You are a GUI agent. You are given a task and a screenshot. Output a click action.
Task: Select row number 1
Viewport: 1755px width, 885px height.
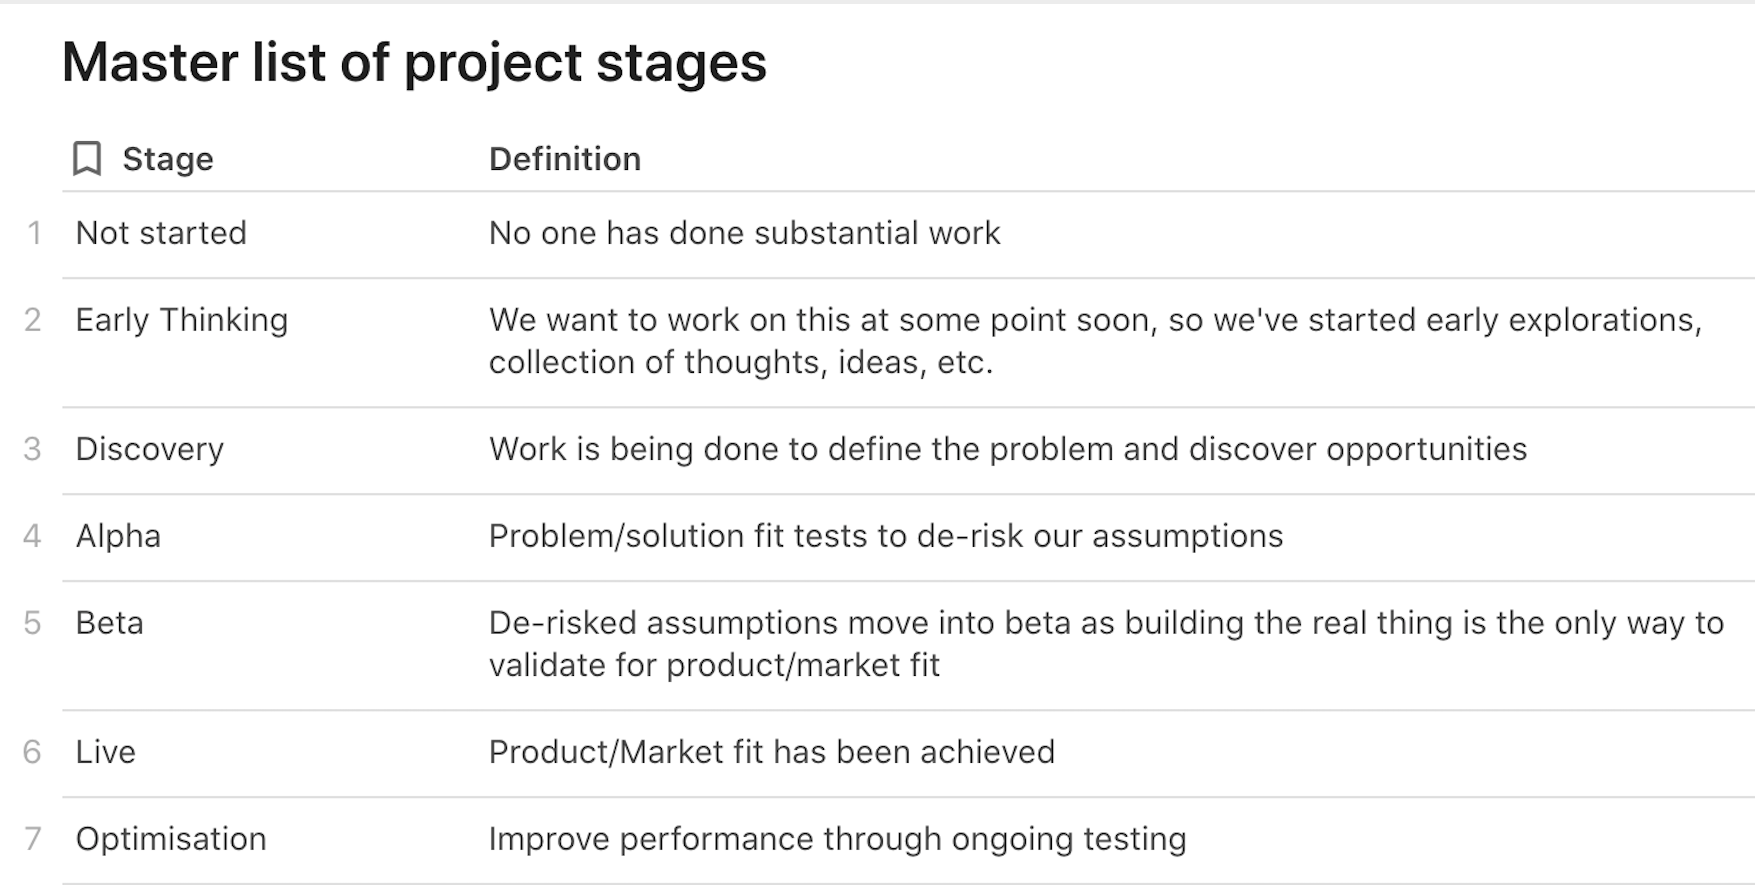[x=34, y=233]
